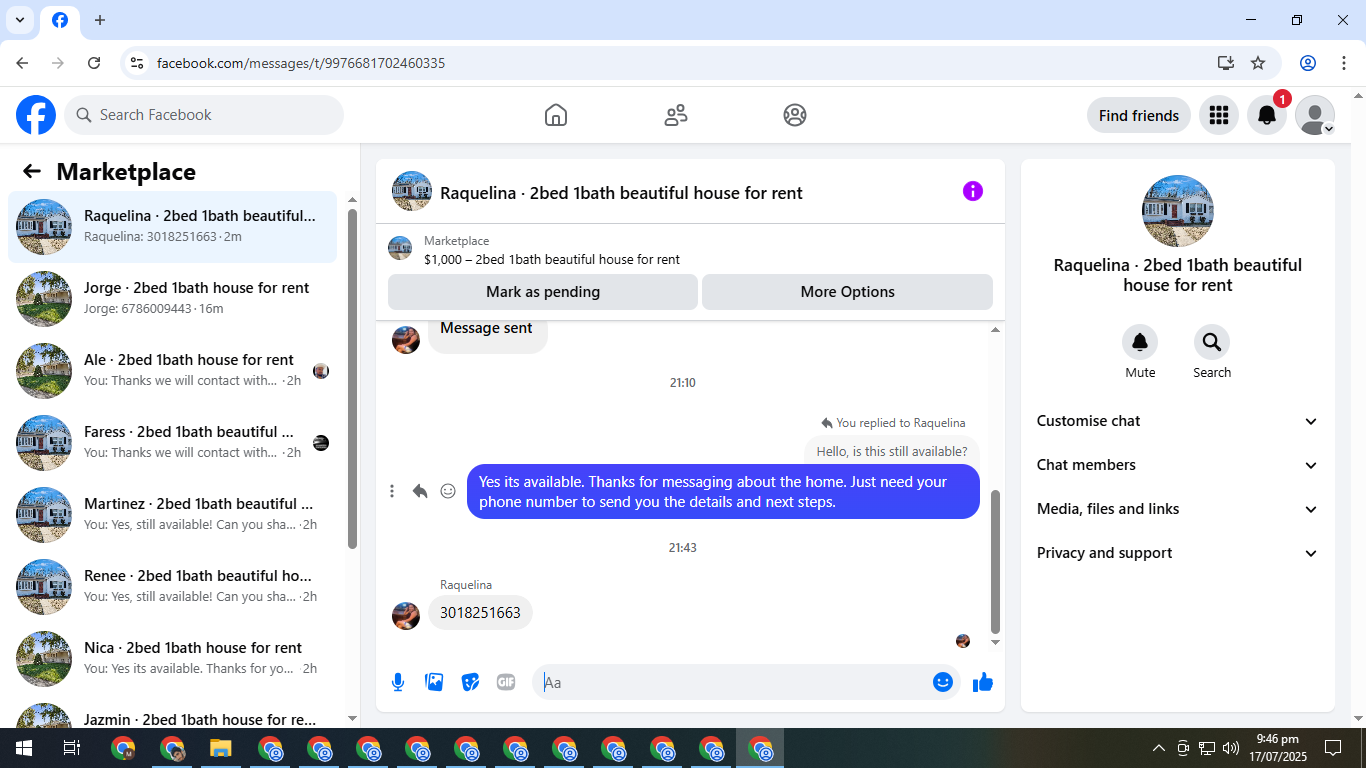Open the emoji picker in message box
Image resolution: width=1366 pixels, height=768 pixels.
942,682
